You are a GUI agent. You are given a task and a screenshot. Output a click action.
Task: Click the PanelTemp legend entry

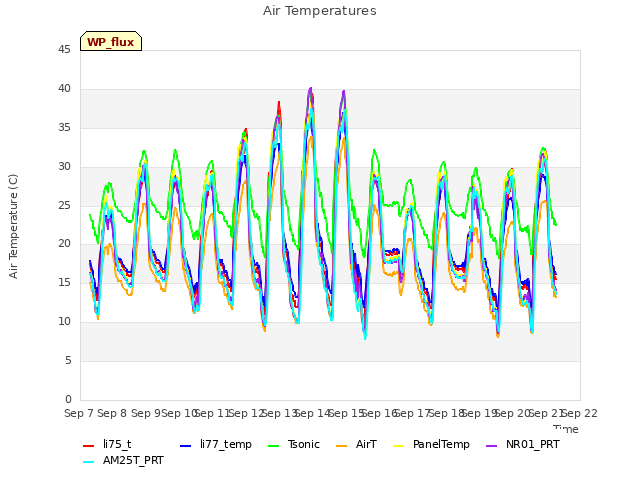coord(431,444)
